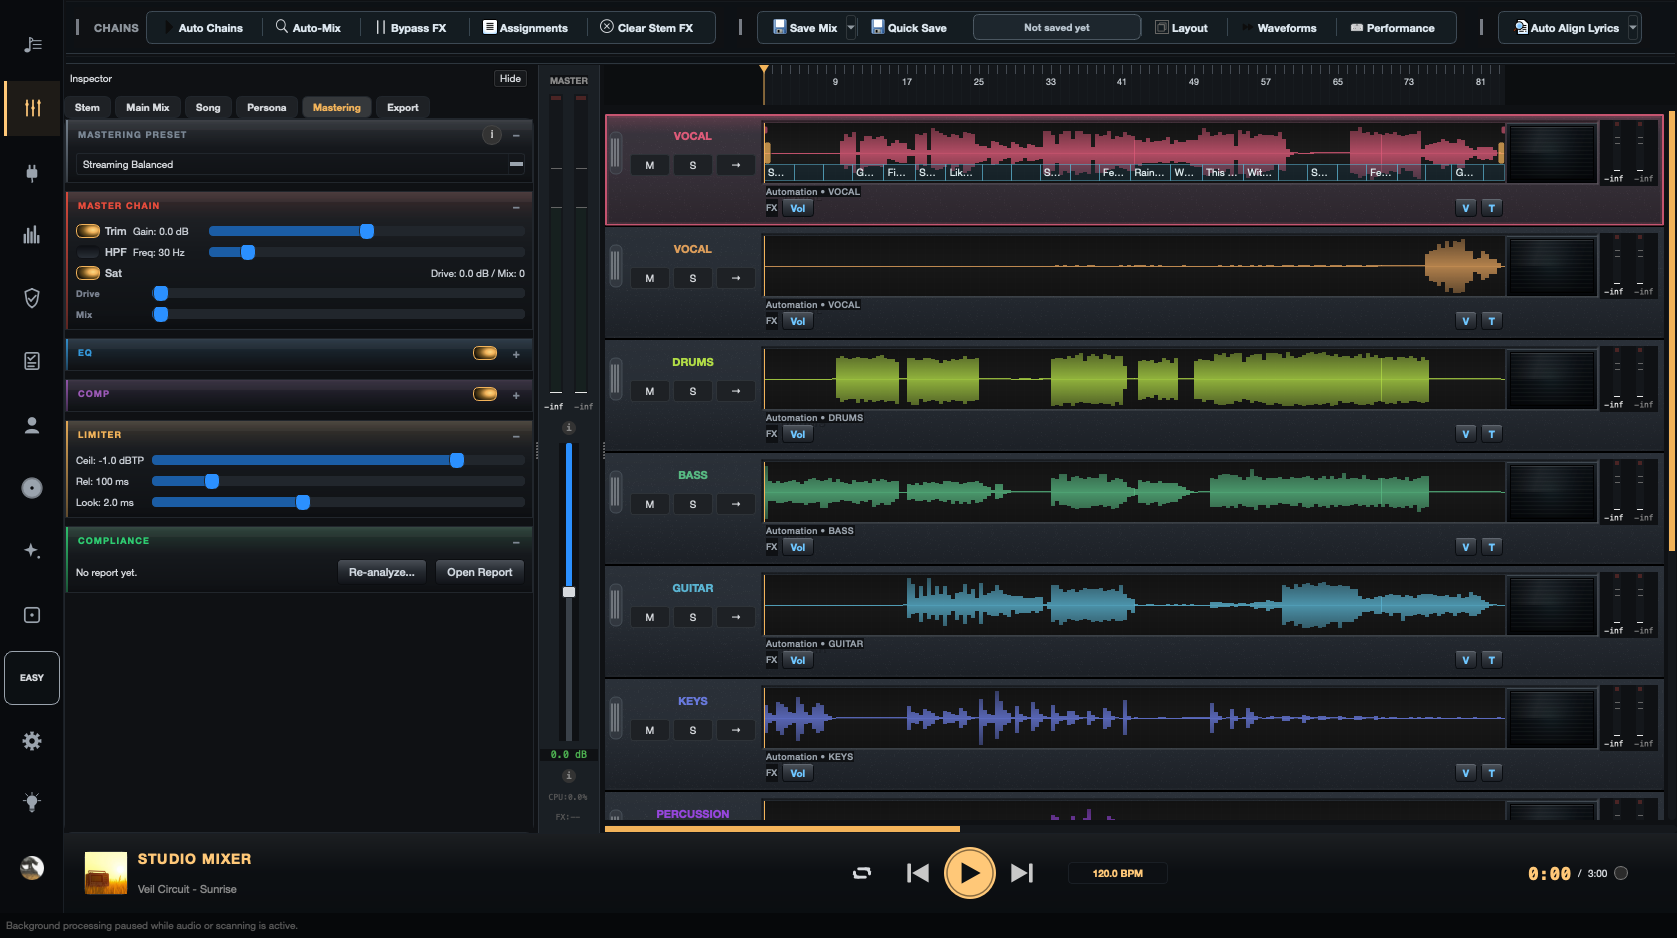Expand the EQ section with plus
Viewport: 1677px width, 938px height.
point(516,354)
